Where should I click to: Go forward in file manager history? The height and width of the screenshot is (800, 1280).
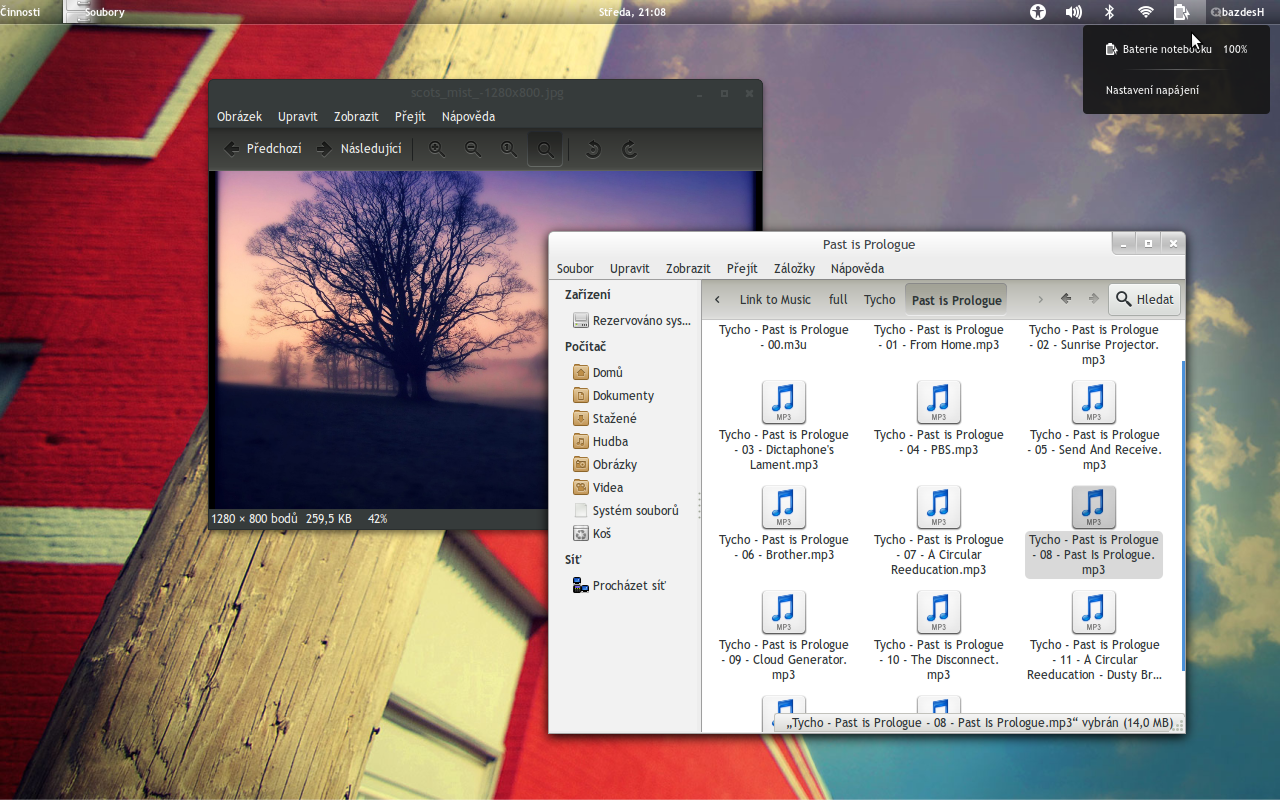point(1094,299)
